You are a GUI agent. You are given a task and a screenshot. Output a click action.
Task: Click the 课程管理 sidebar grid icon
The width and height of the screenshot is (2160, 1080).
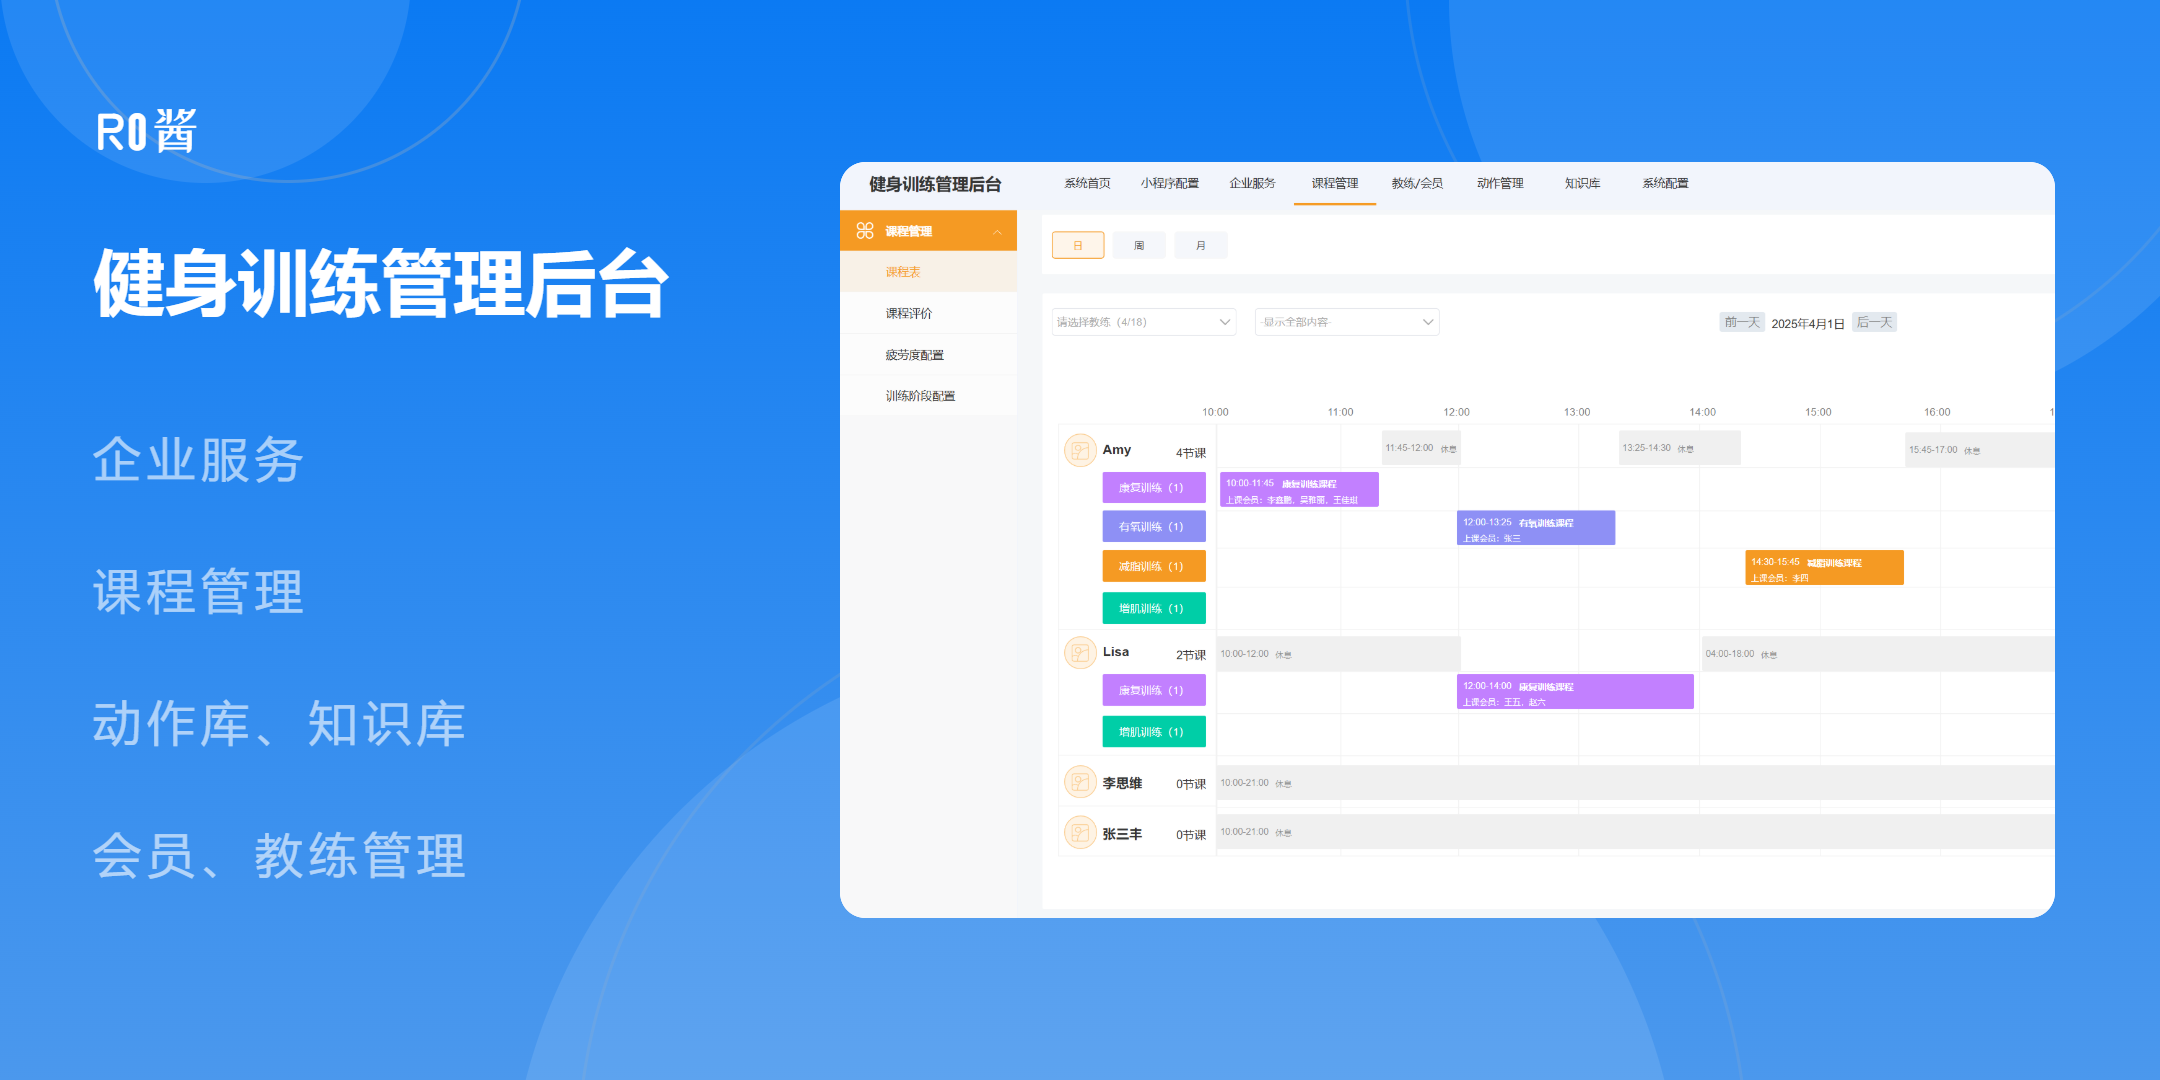(x=865, y=231)
